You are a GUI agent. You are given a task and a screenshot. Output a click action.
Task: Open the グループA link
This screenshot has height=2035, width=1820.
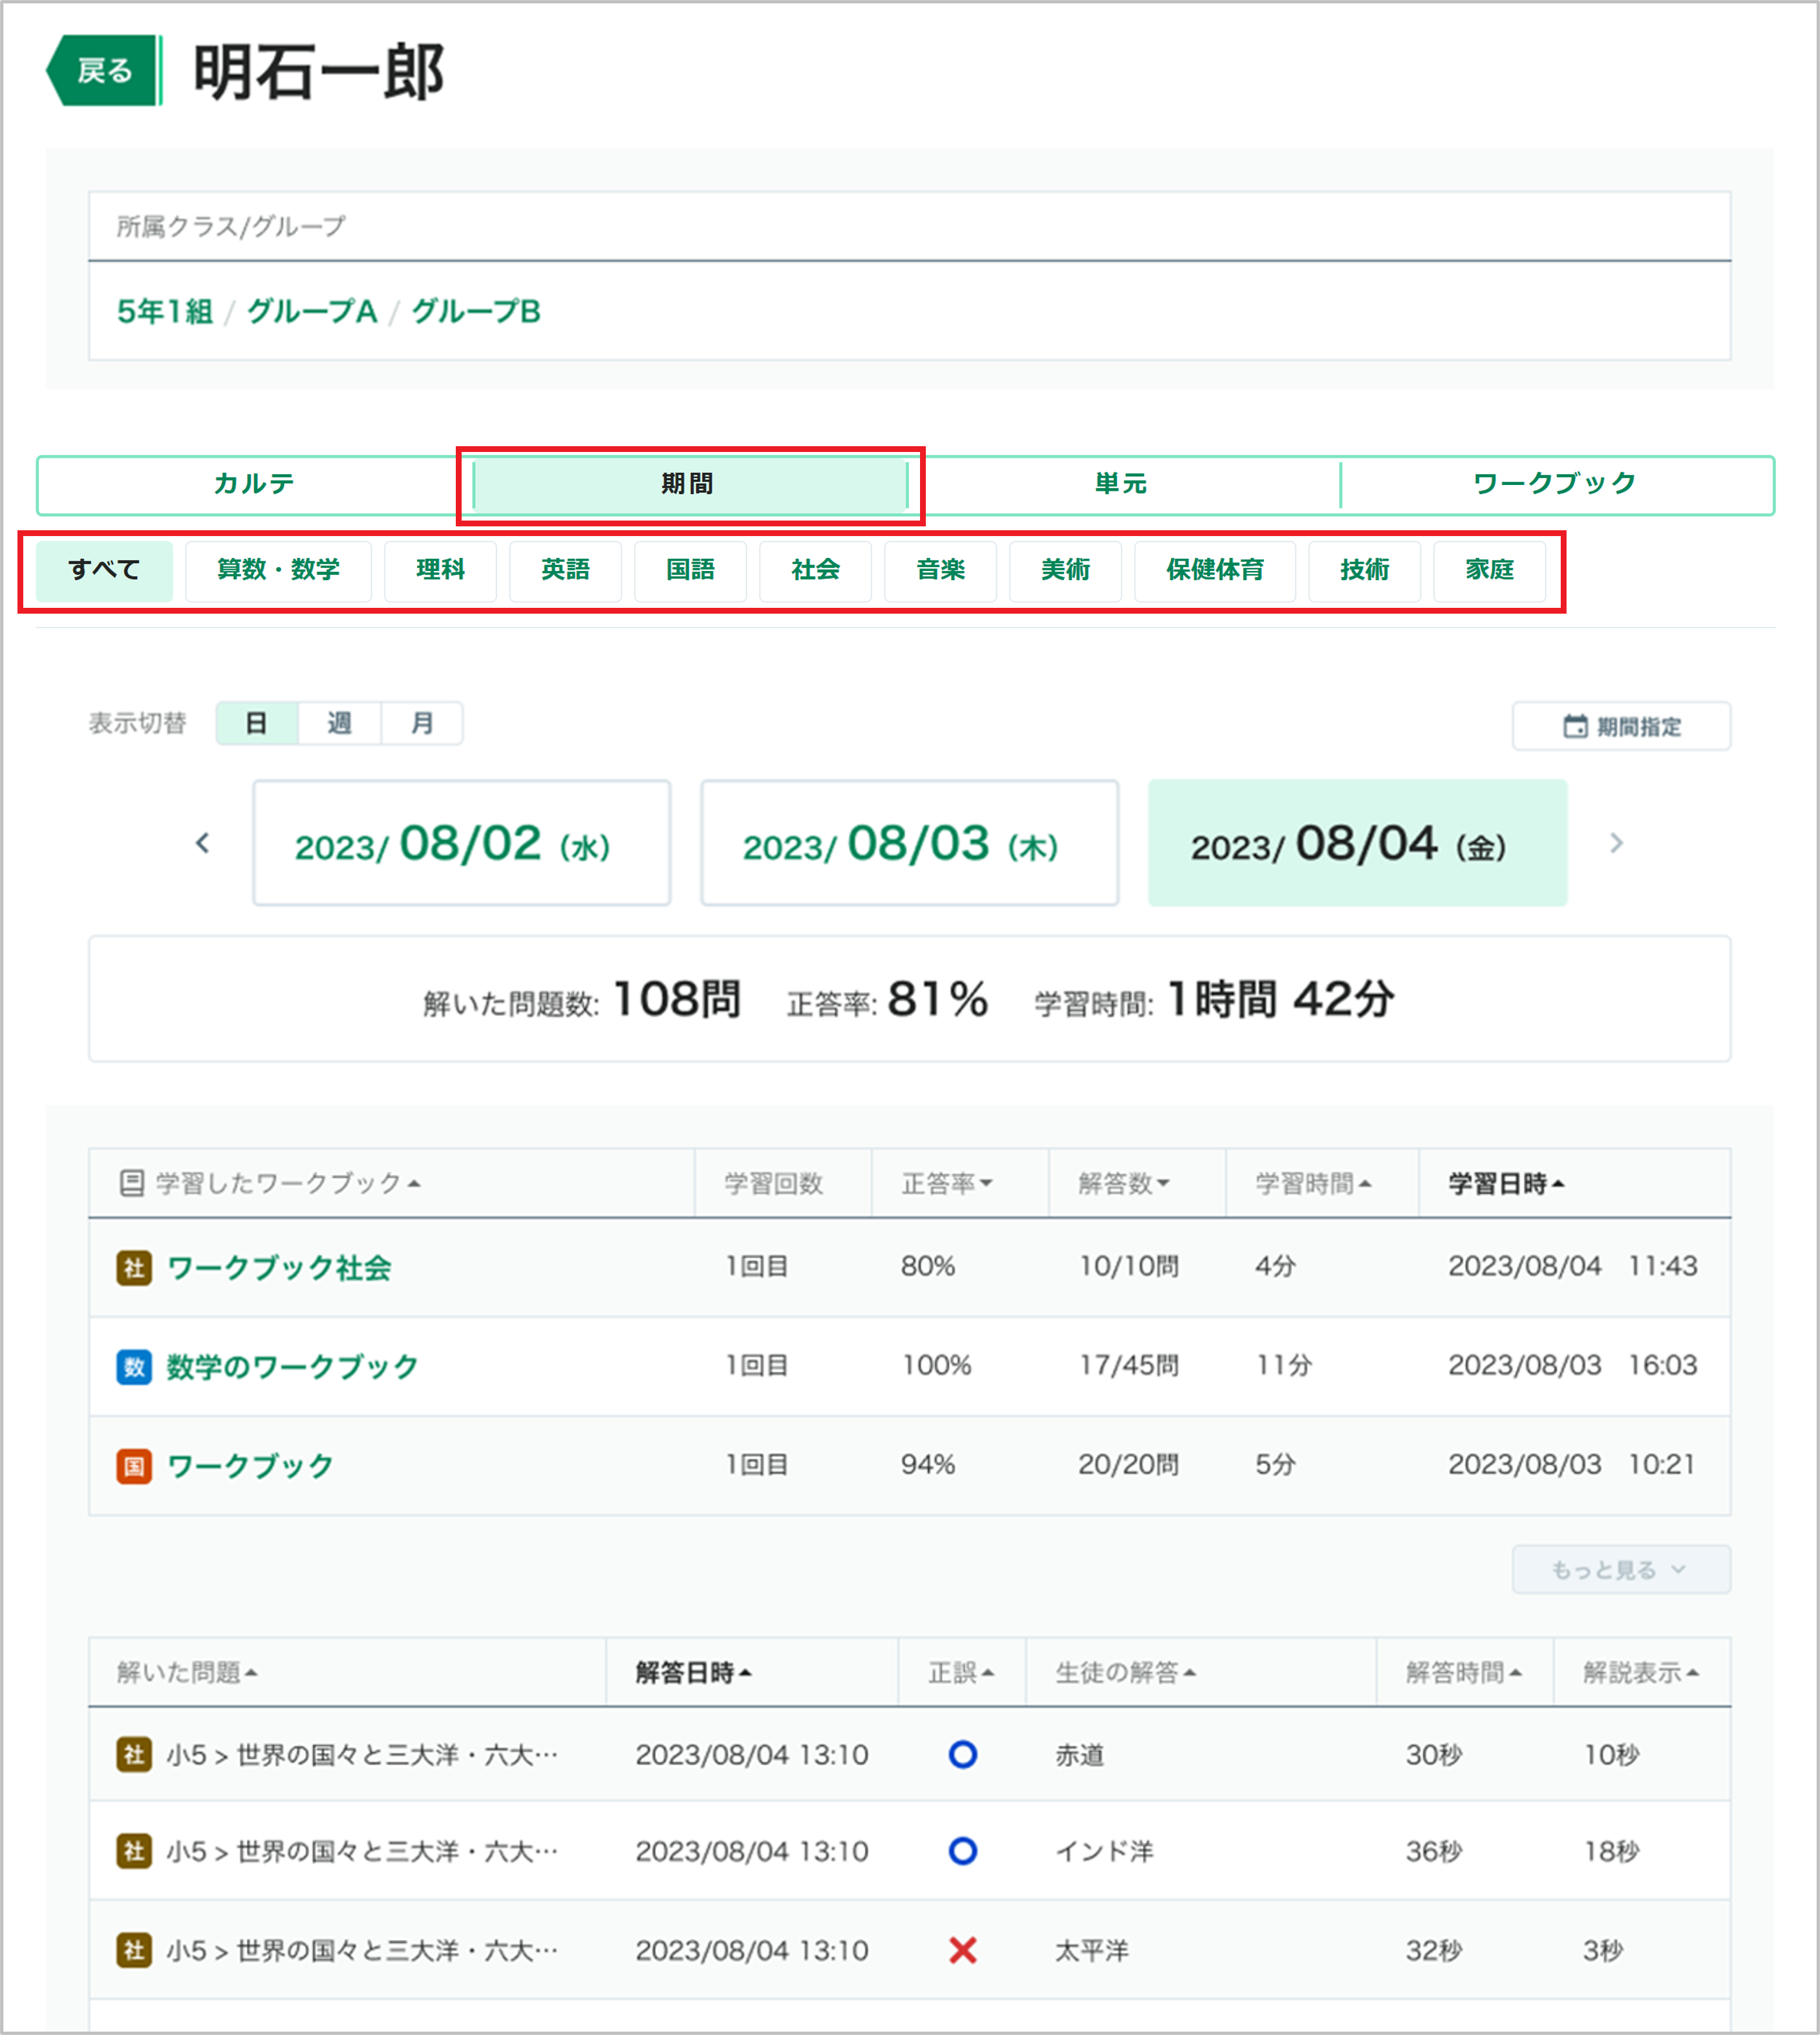click(312, 311)
